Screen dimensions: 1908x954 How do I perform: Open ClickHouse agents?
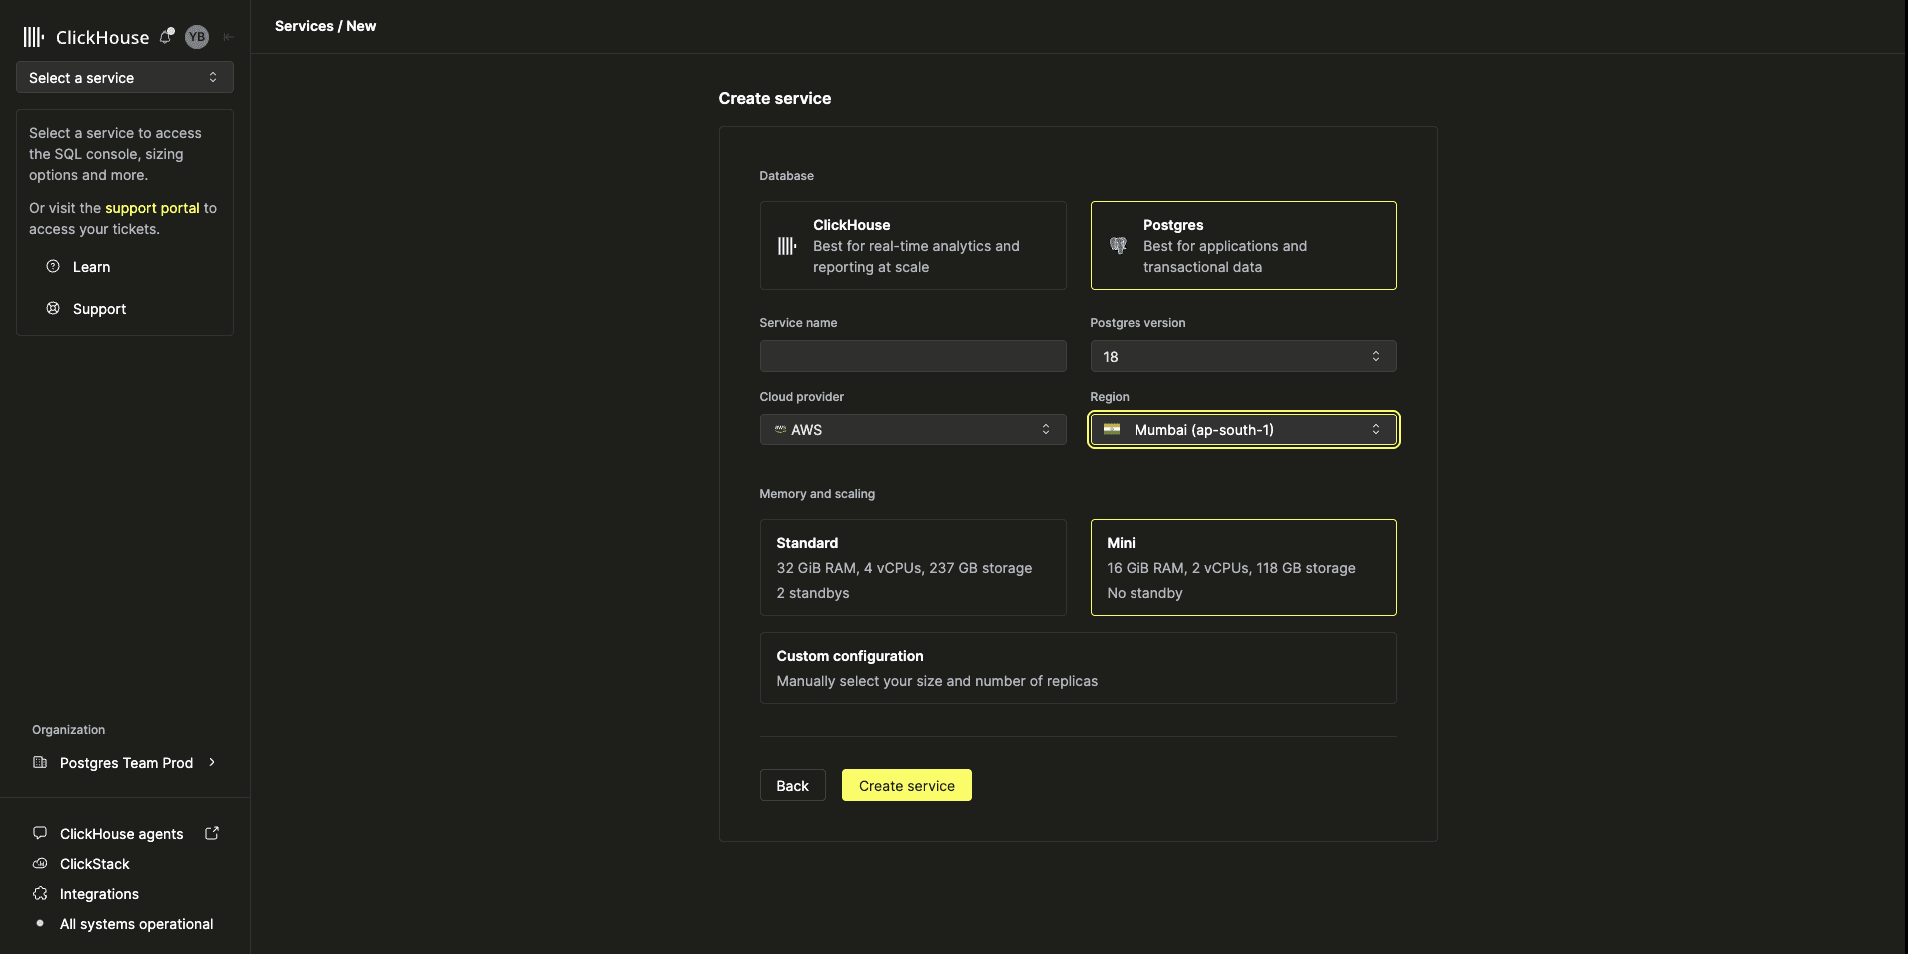click(121, 834)
